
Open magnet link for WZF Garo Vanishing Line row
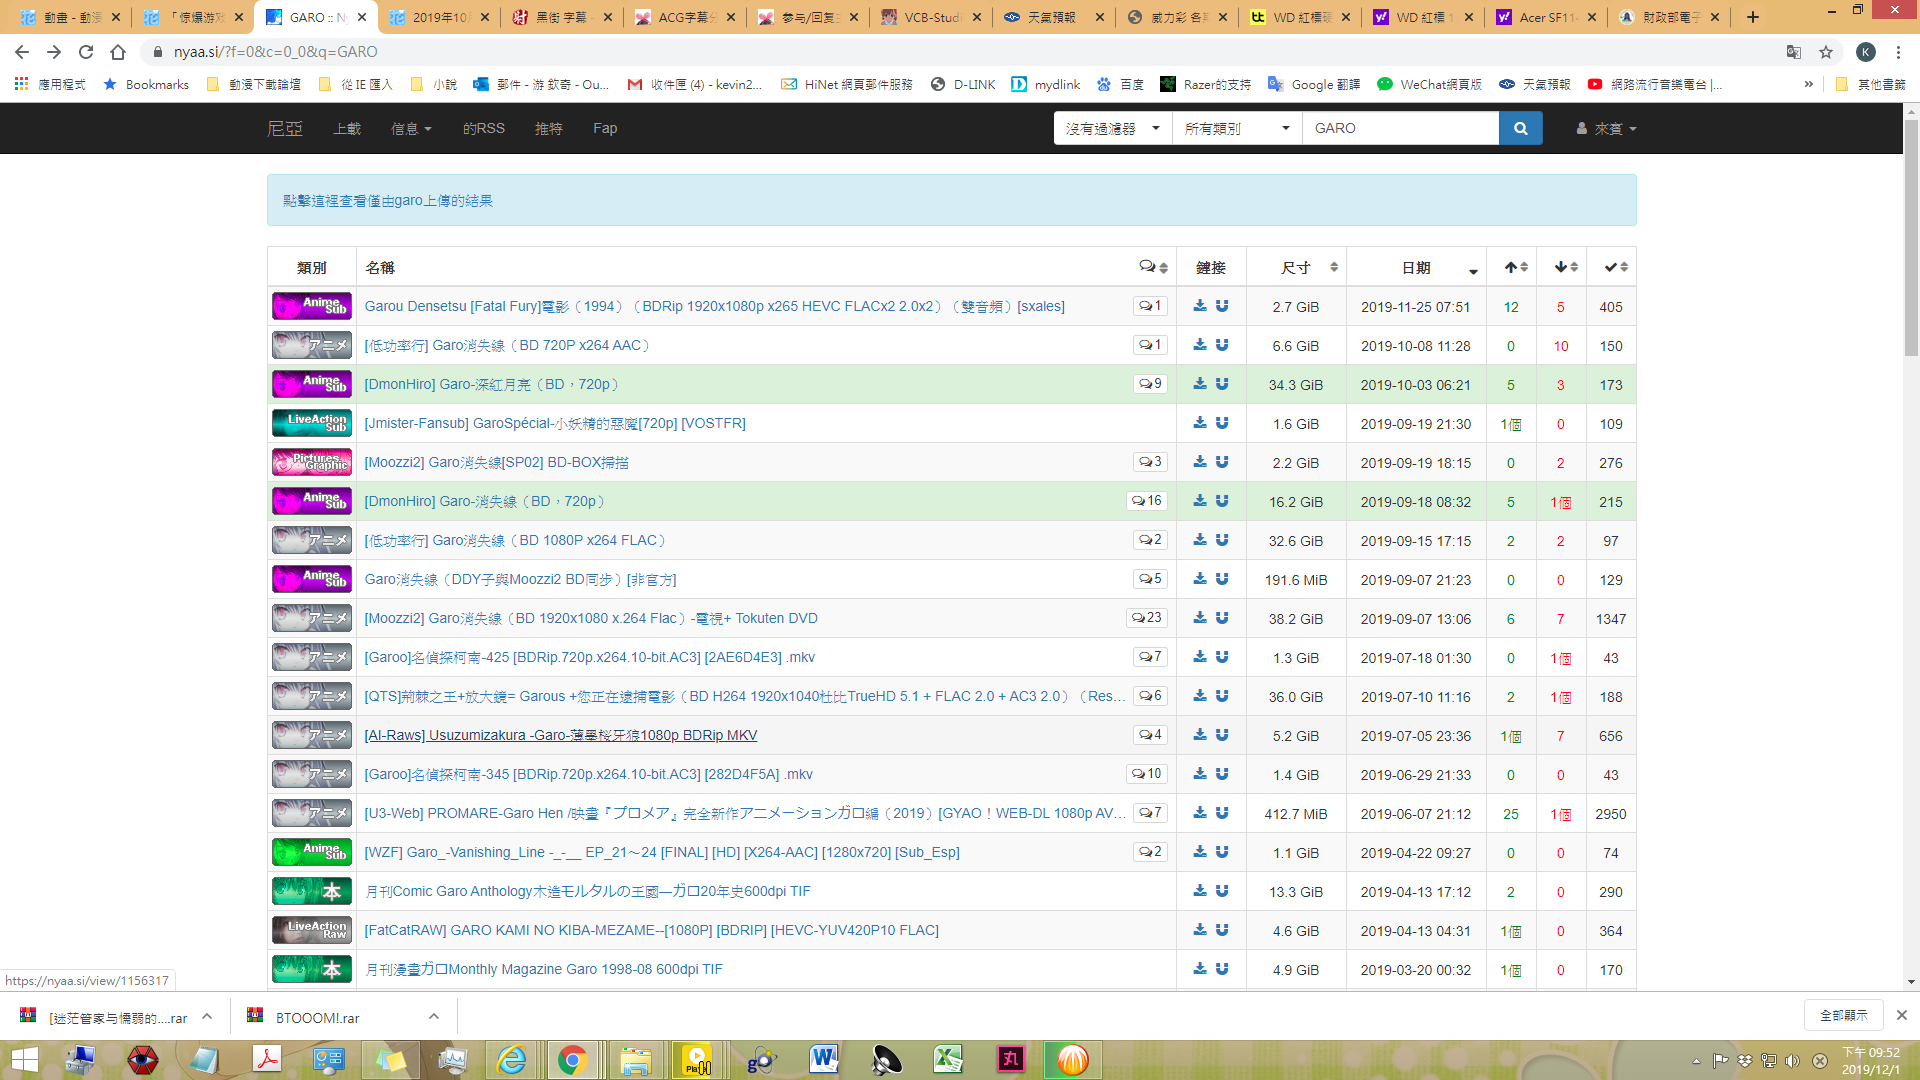(1222, 852)
